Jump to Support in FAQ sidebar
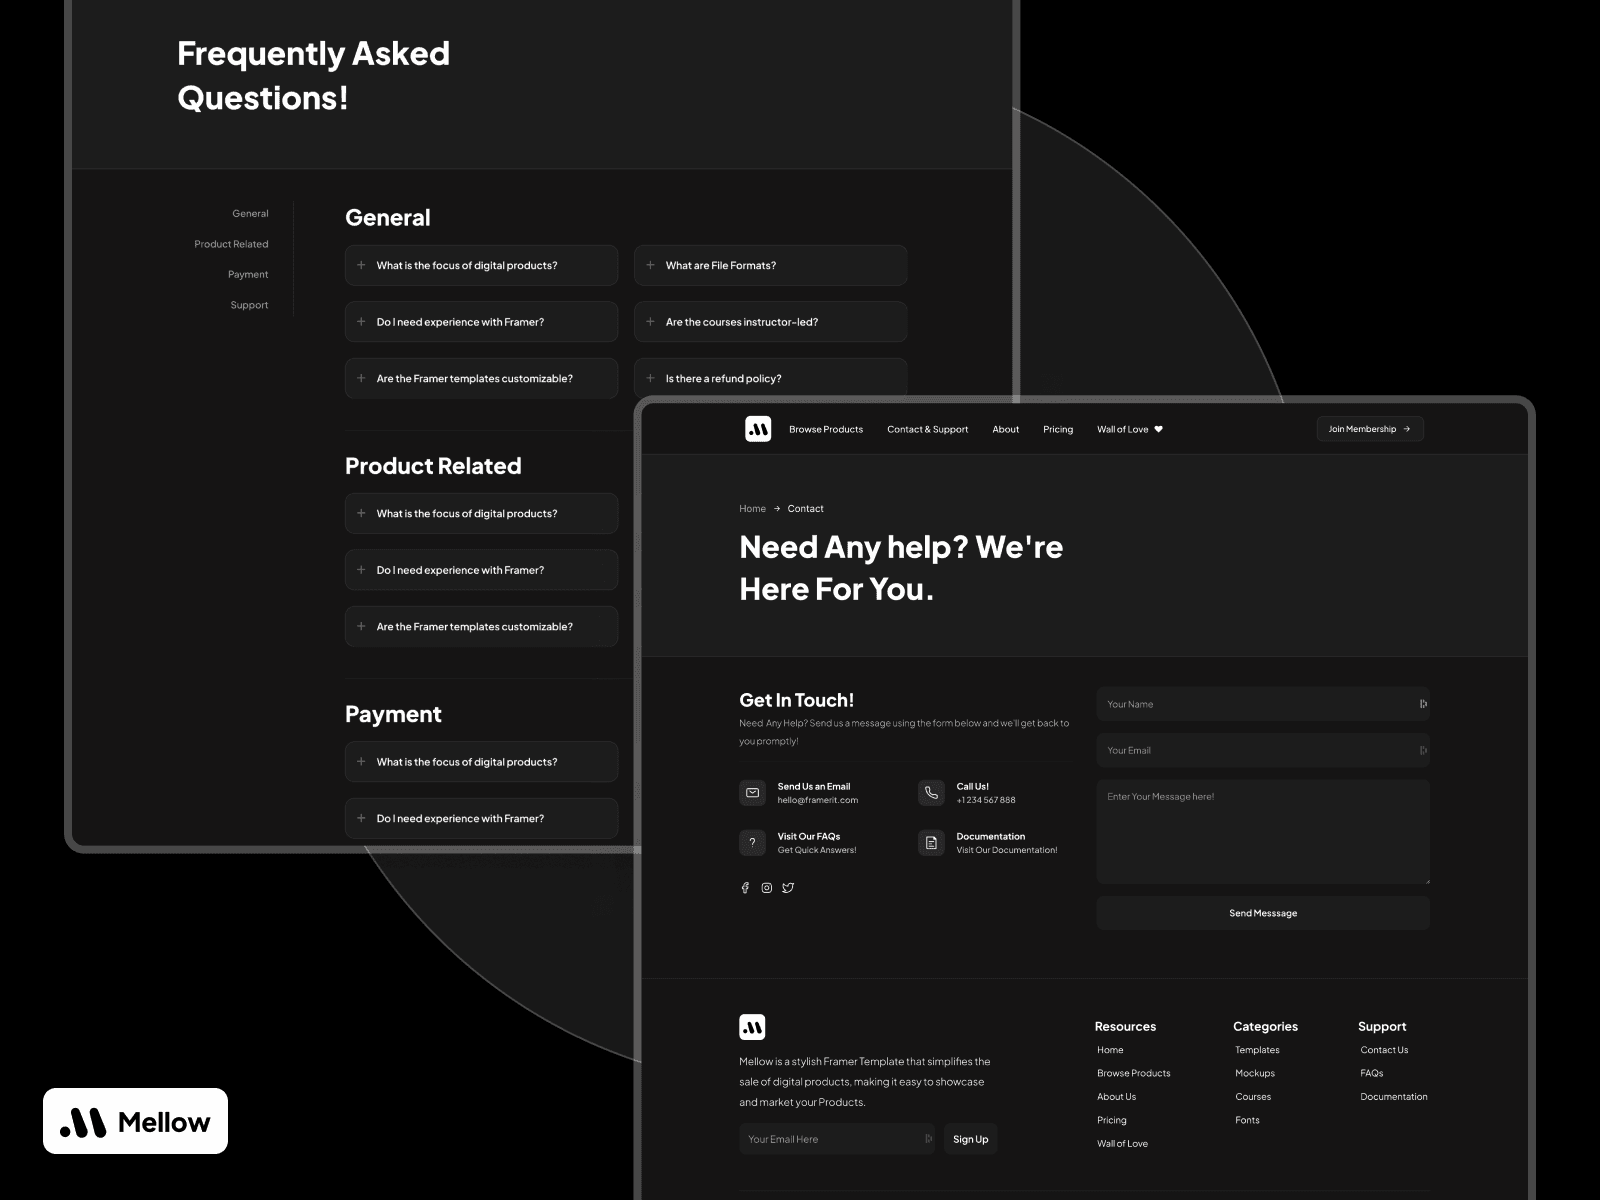The image size is (1600, 1200). point(249,305)
